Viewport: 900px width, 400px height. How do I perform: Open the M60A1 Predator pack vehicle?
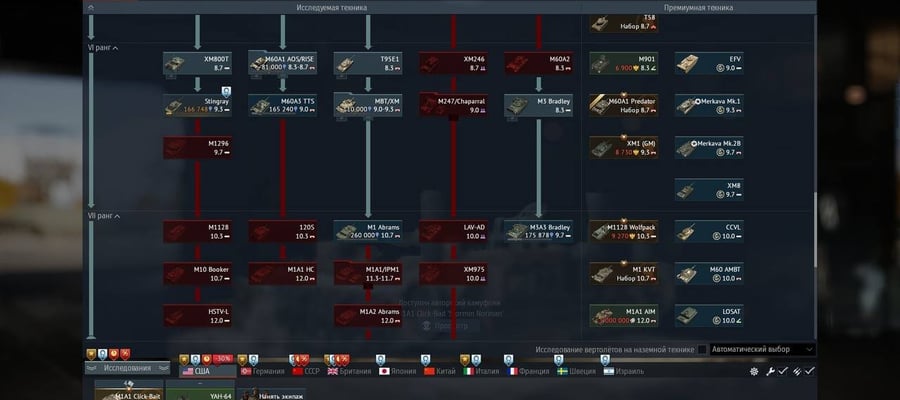(x=624, y=106)
